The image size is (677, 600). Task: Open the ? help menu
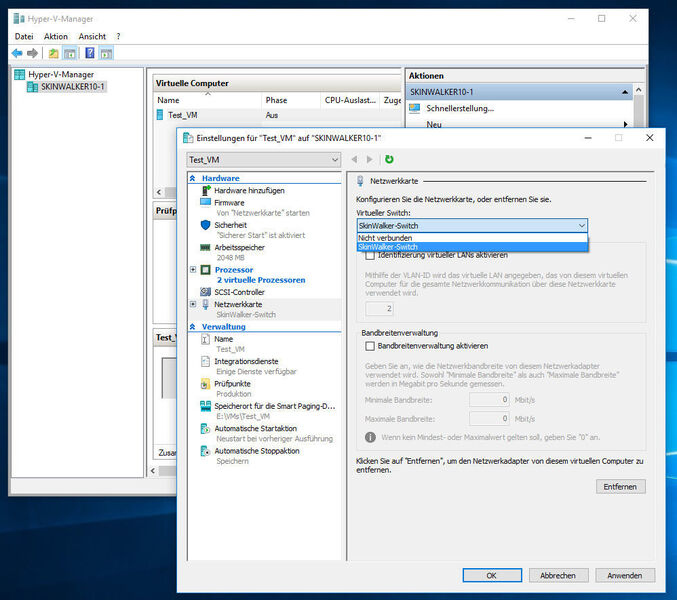coord(118,37)
